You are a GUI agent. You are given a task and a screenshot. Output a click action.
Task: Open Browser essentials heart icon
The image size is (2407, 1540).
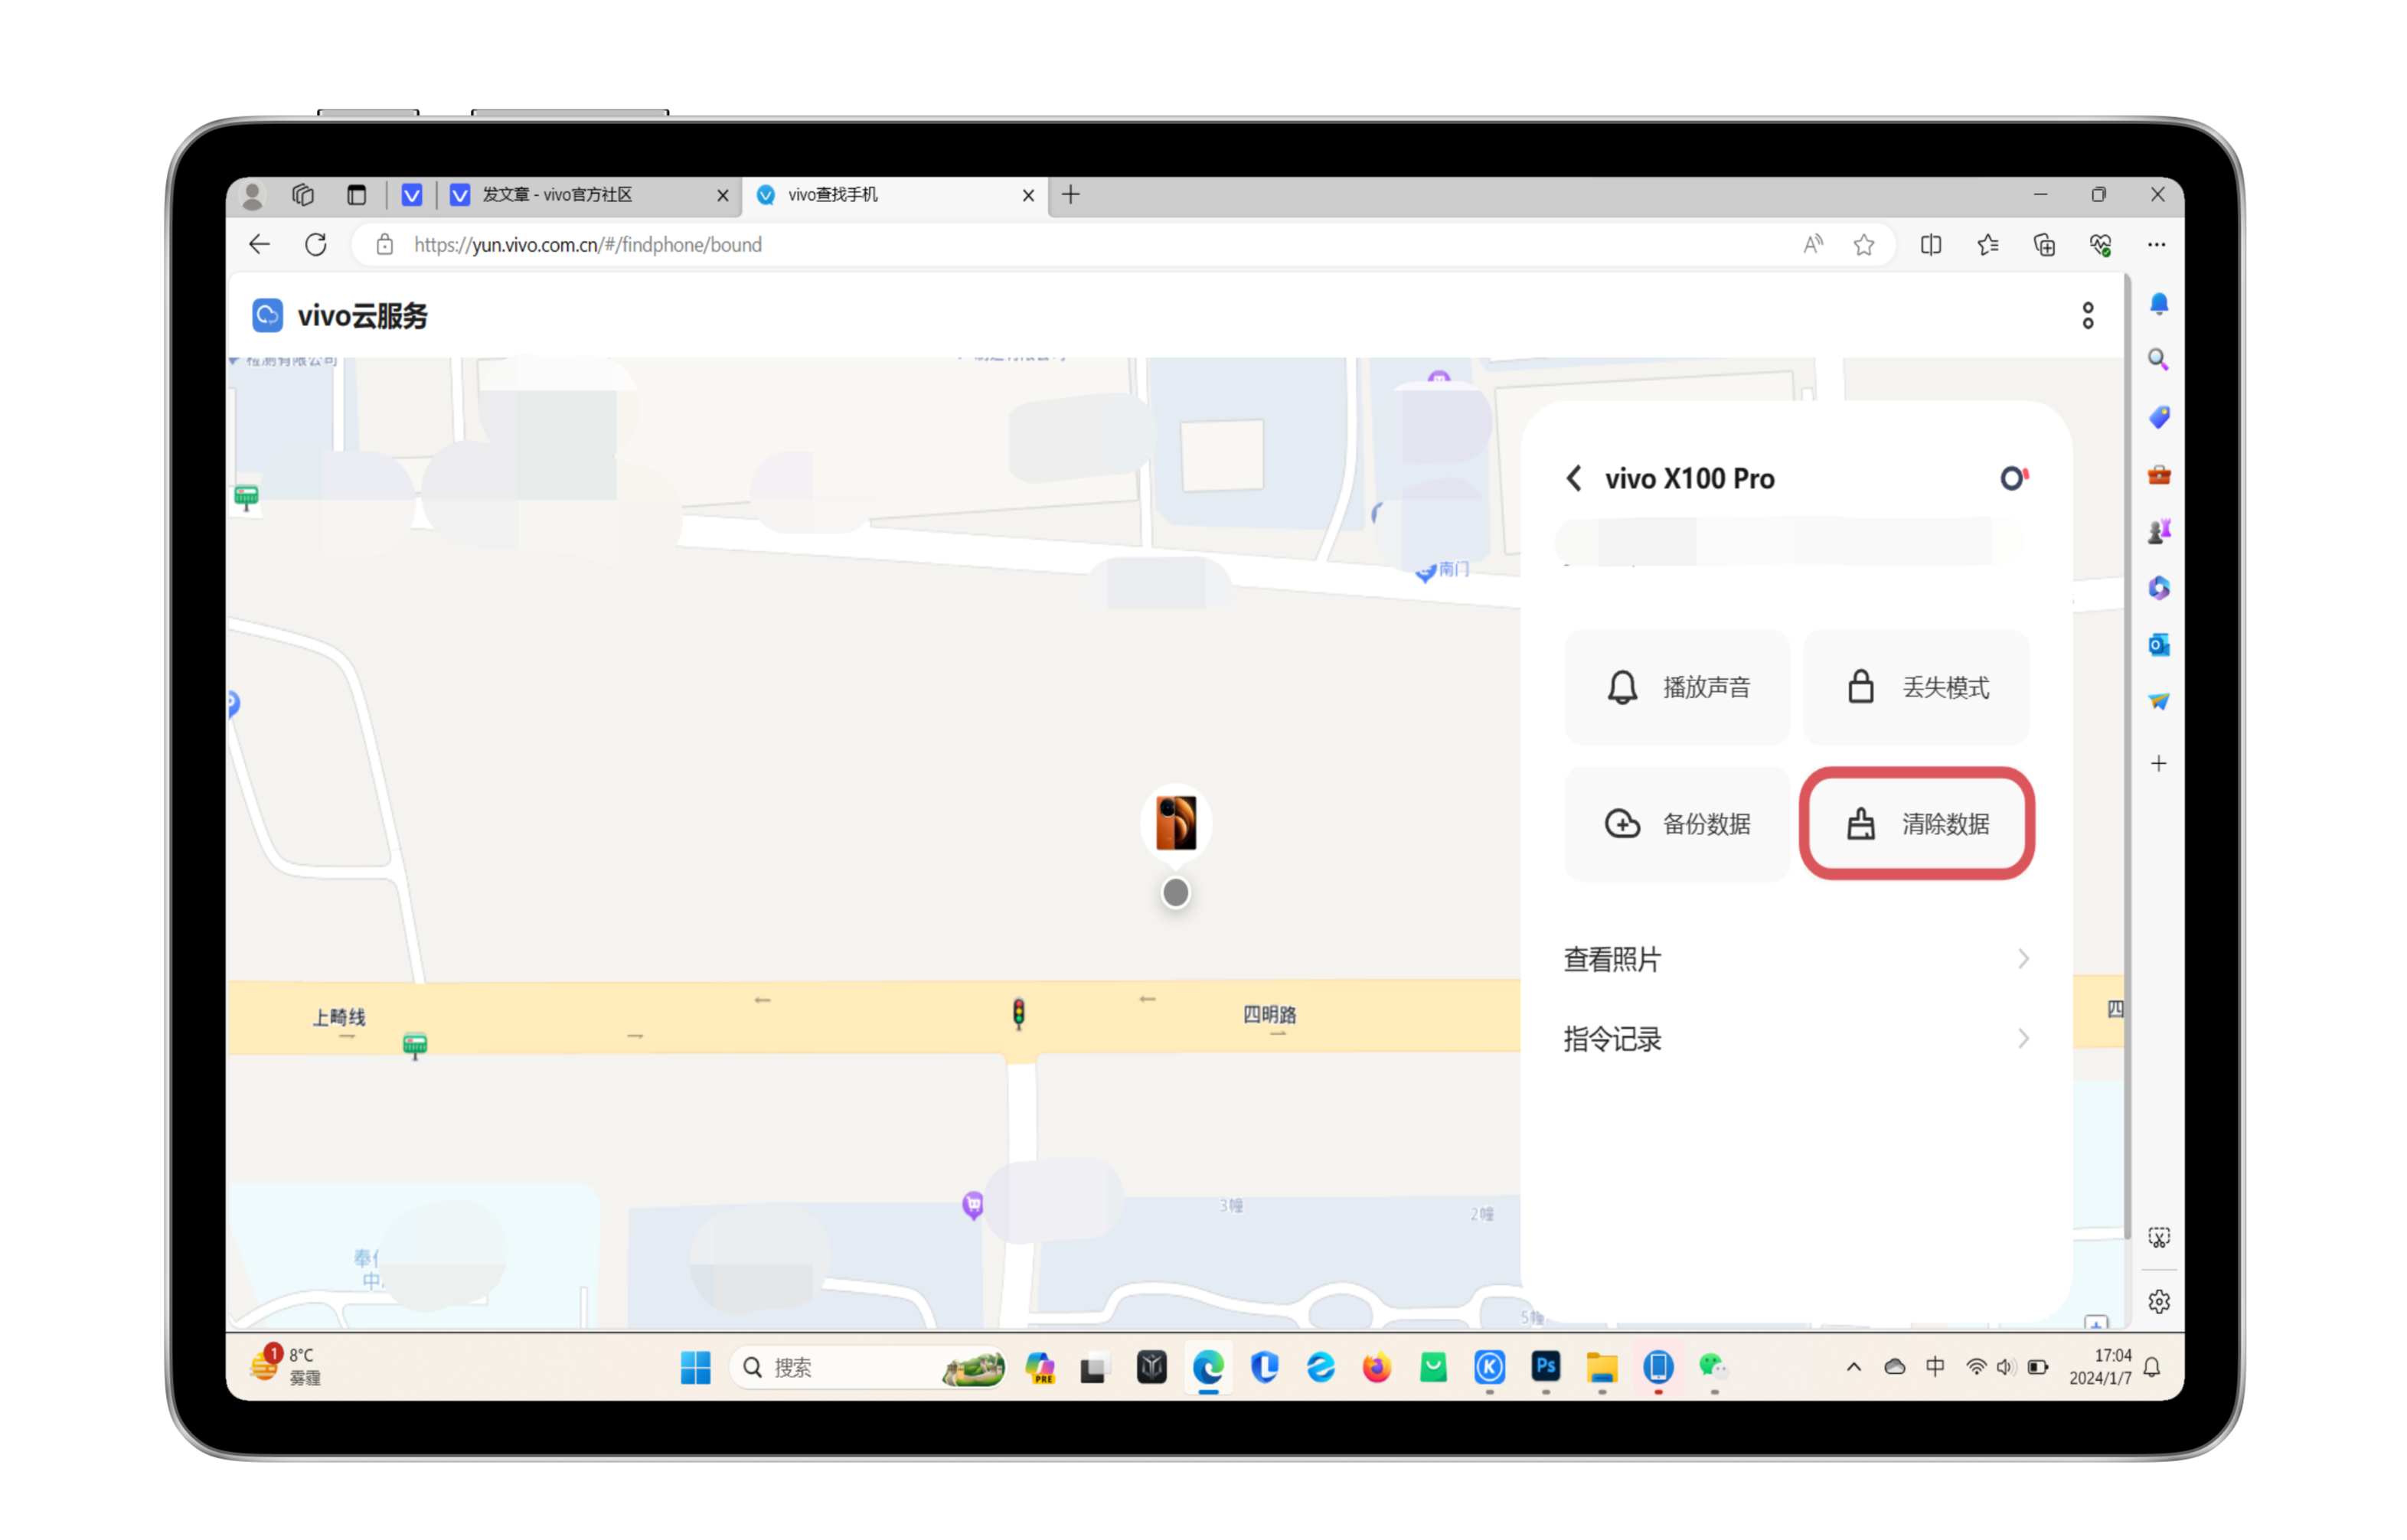click(x=2101, y=245)
